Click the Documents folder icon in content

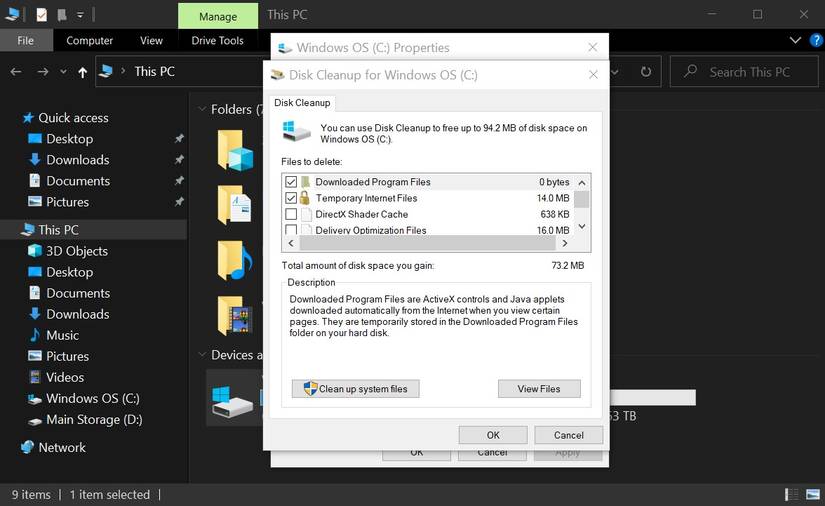[235, 204]
